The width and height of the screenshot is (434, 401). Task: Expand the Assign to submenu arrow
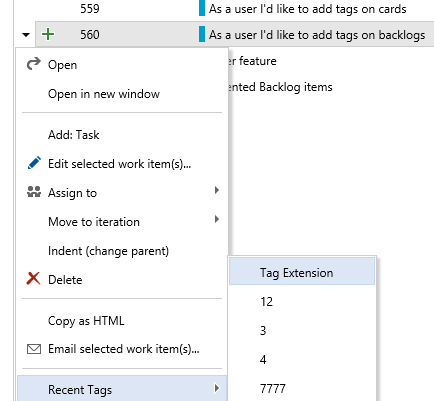pyautogui.click(x=217, y=190)
